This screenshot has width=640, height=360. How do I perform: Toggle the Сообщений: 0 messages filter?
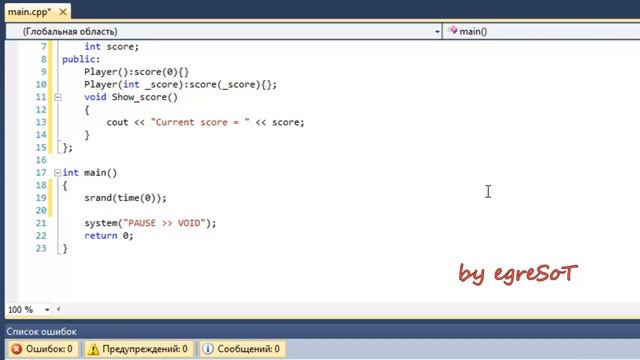pos(242,349)
